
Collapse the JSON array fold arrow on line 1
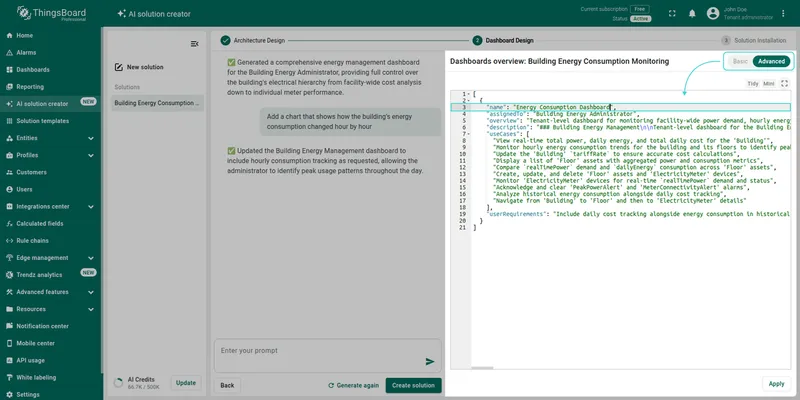coord(469,94)
